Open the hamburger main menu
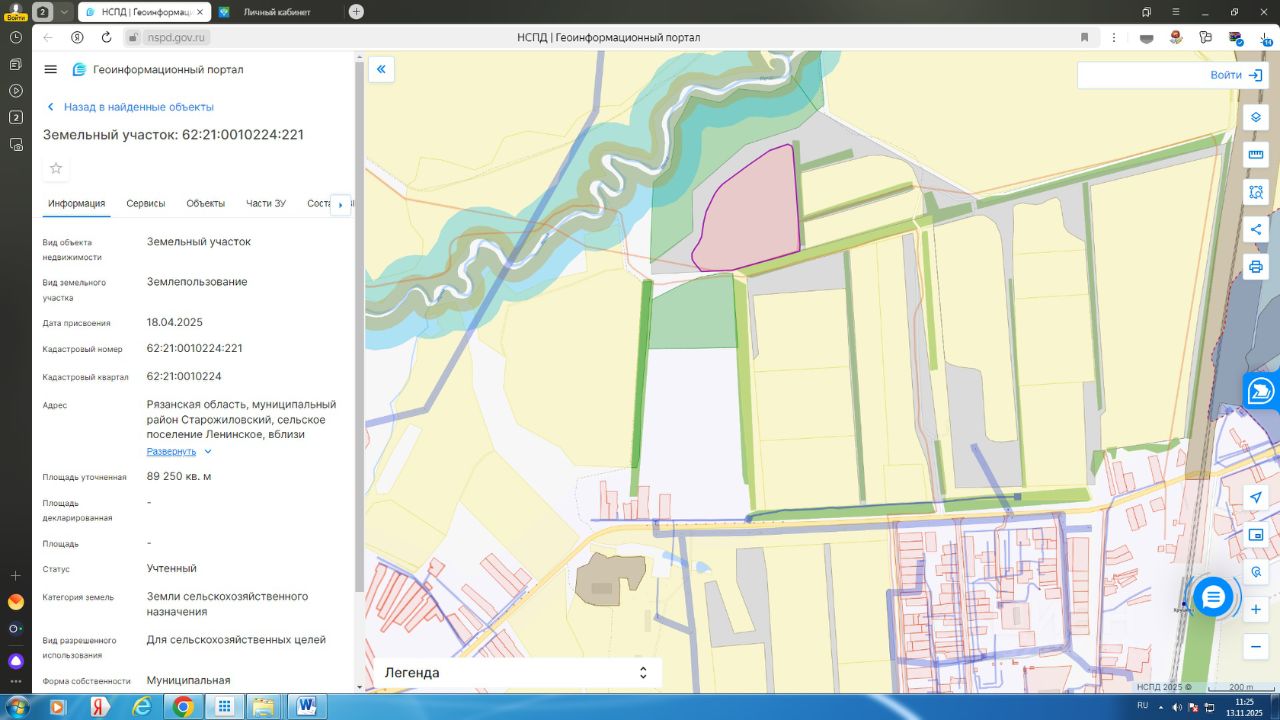Viewport: 1280px width, 720px height. tap(51, 69)
